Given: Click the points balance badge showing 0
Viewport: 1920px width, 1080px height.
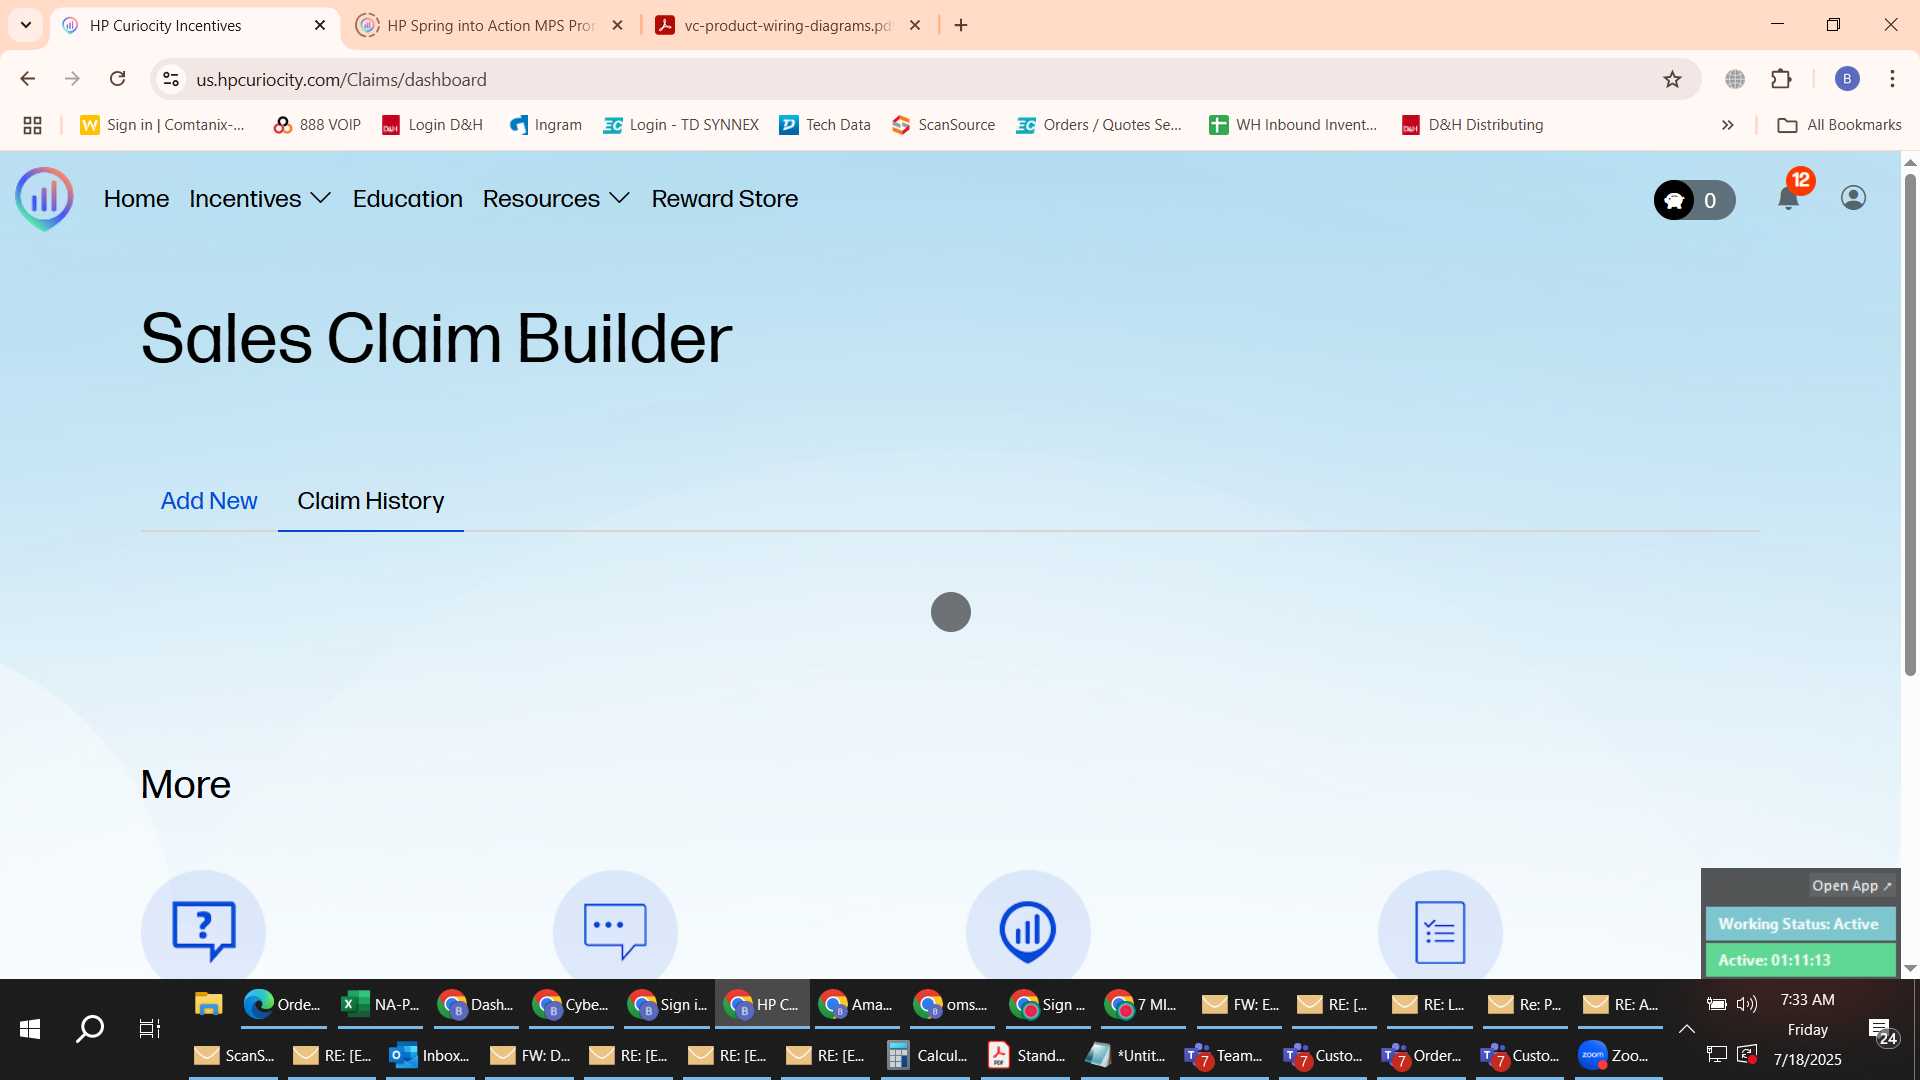Looking at the screenshot, I should point(1694,200).
